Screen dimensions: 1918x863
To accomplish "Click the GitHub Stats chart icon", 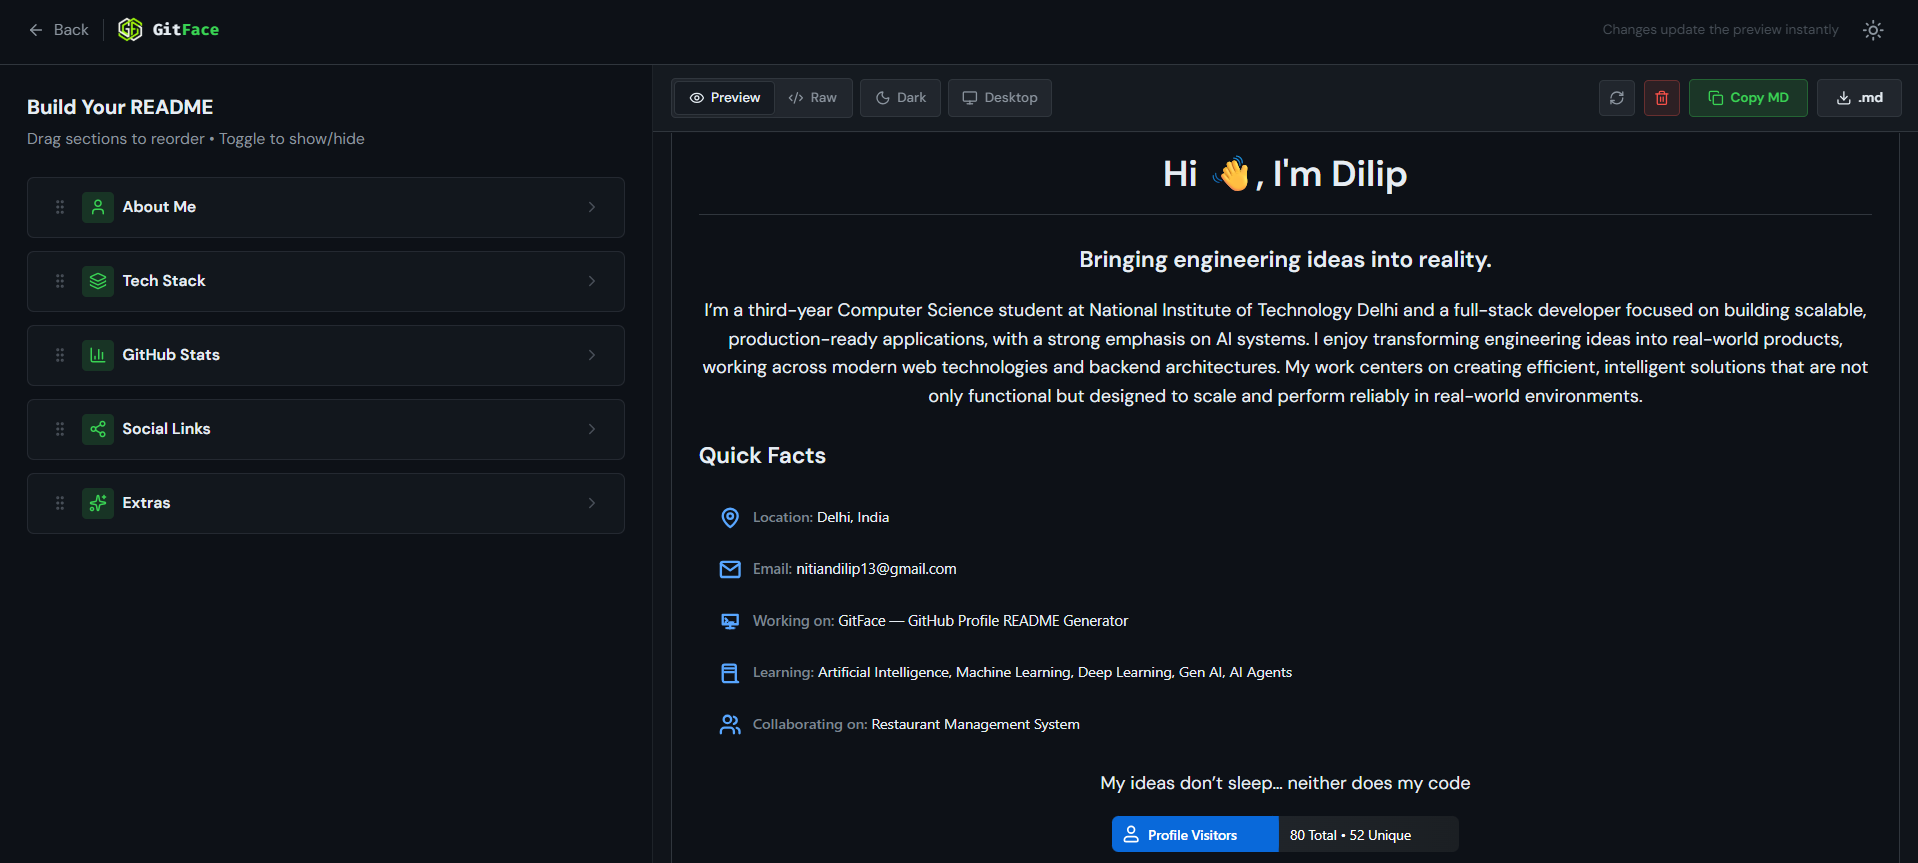I will (98, 355).
